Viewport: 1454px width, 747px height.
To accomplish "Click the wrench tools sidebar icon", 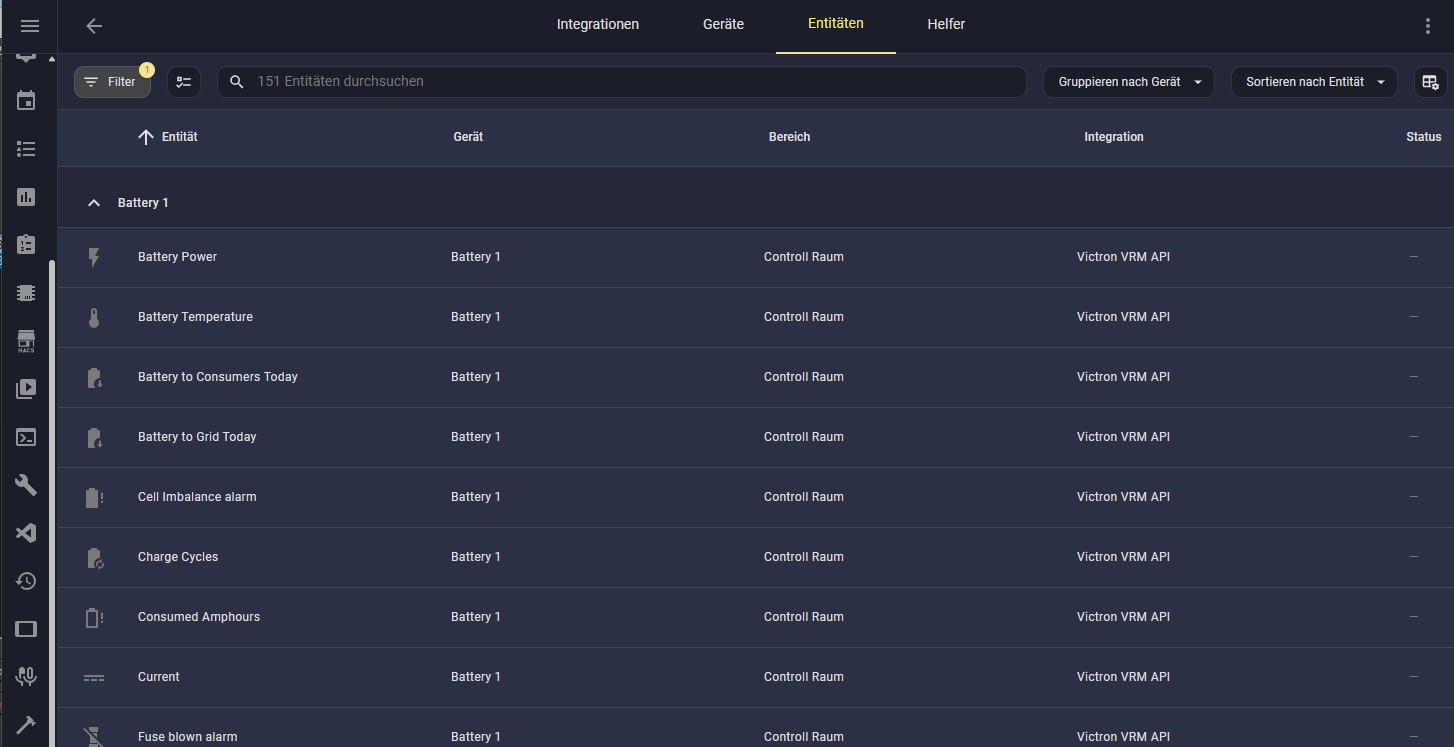I will coord(27,485).
